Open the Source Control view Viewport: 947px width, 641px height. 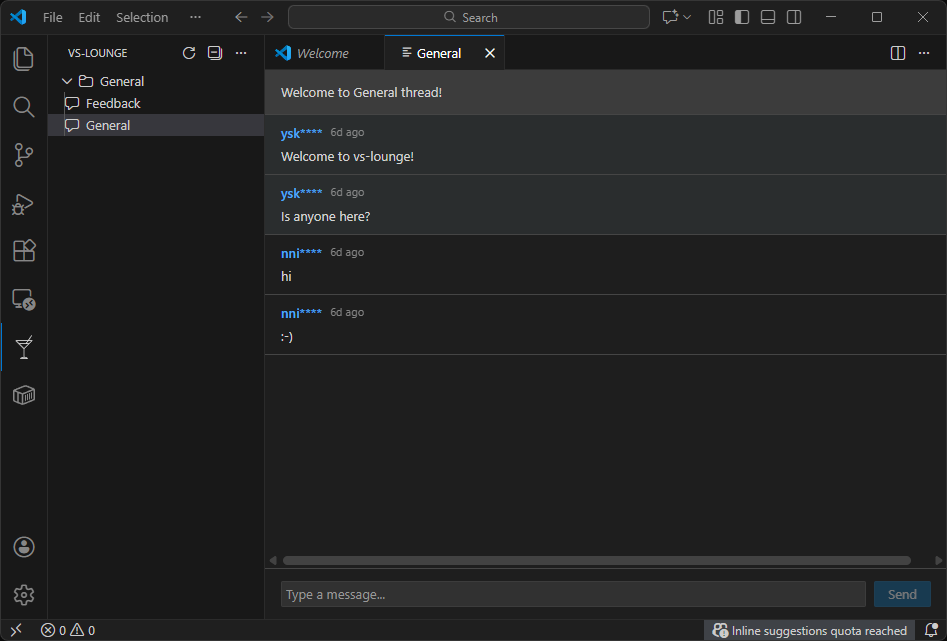pyautogui.click(x=23, y=155)
